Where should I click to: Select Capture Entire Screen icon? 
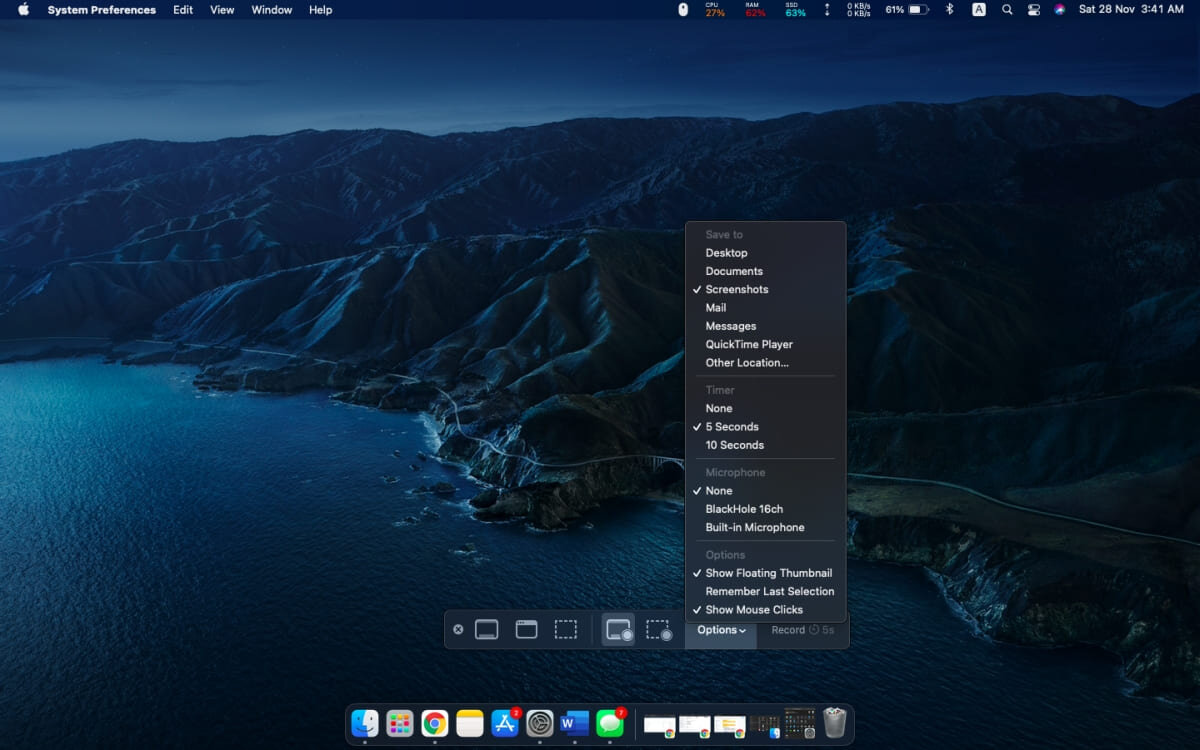(486, 630)
